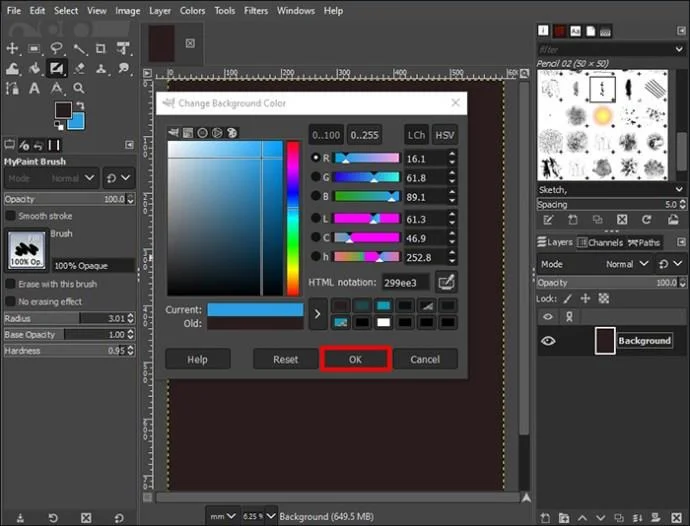Image resolution: width=690 pixels, height=526 pixels.
Task: Set value range to 0..255
Action: click(364, 135)
